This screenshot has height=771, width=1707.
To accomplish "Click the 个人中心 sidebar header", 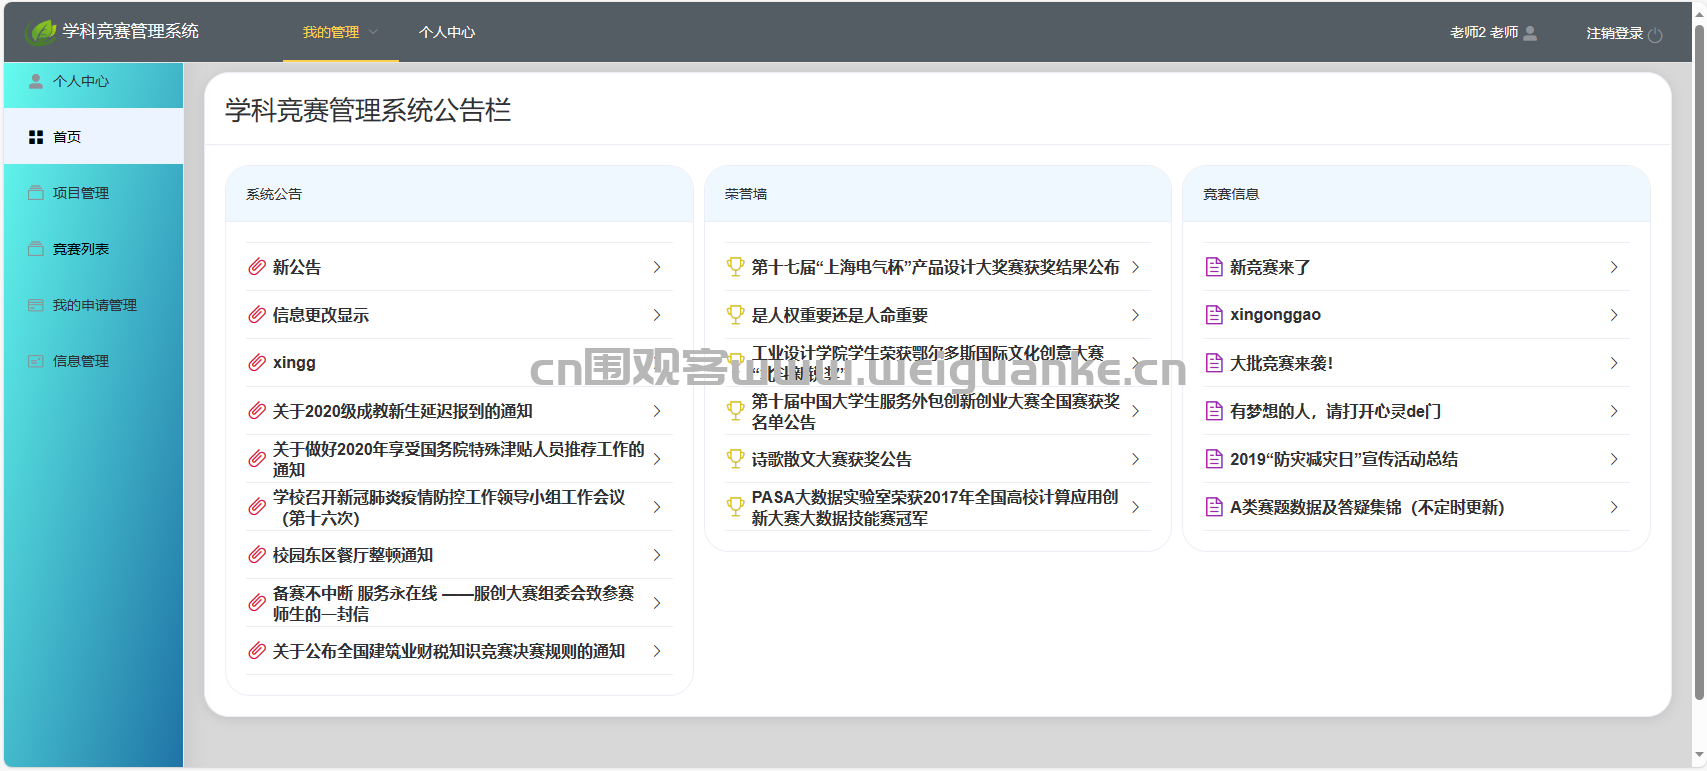I will click(x=94, y=85).
